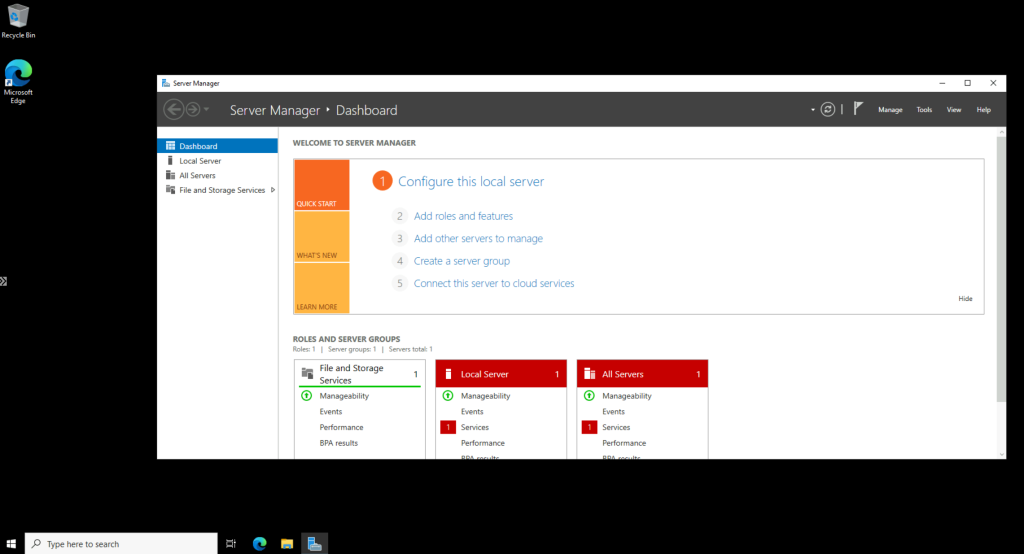Open File Explorer from the taskbar

[x=287, y=544]
